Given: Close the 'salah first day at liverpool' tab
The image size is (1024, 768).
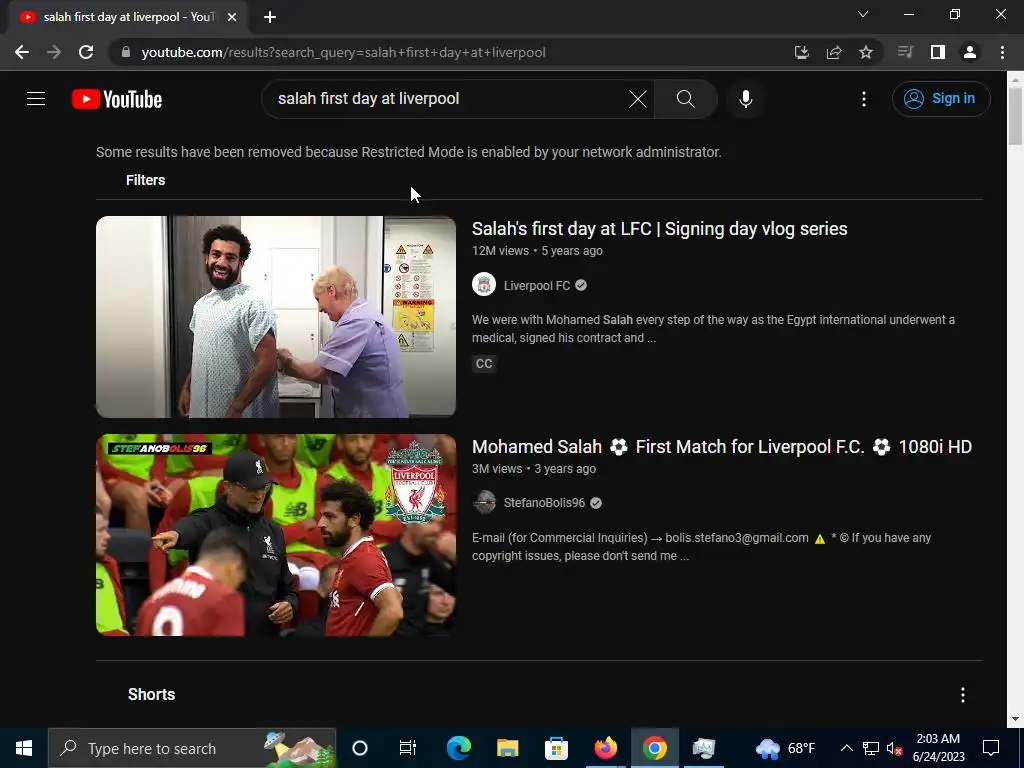Looking at the screenshot, I should (x=232, y=17).
